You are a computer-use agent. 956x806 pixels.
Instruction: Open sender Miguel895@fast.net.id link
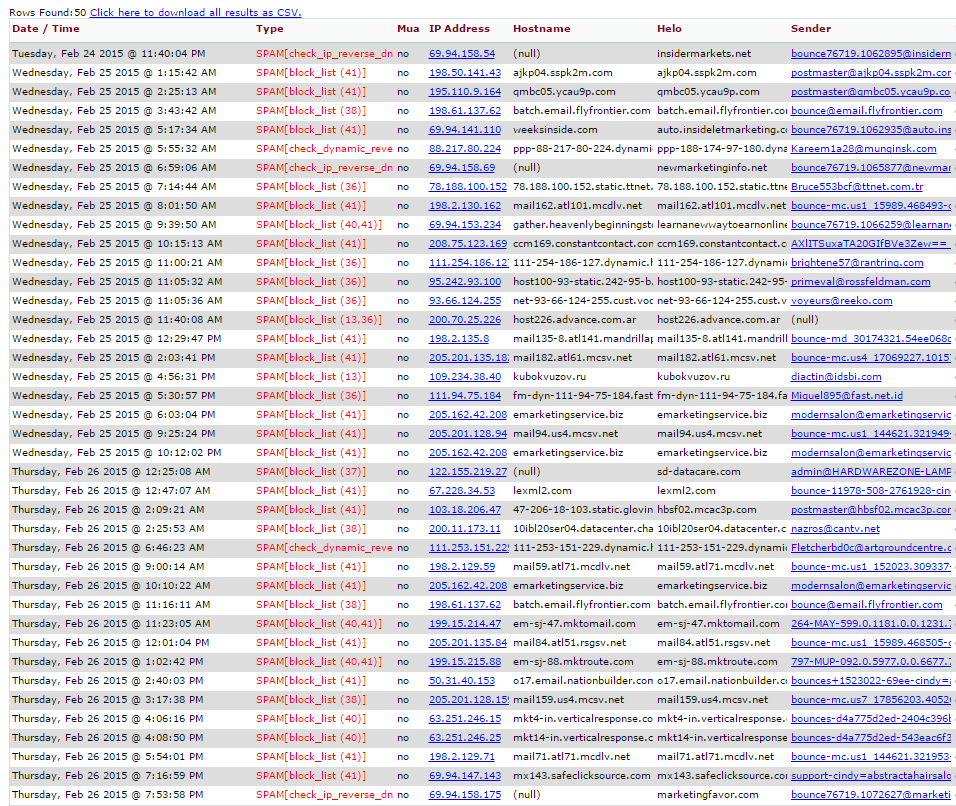tap(847, 396)
